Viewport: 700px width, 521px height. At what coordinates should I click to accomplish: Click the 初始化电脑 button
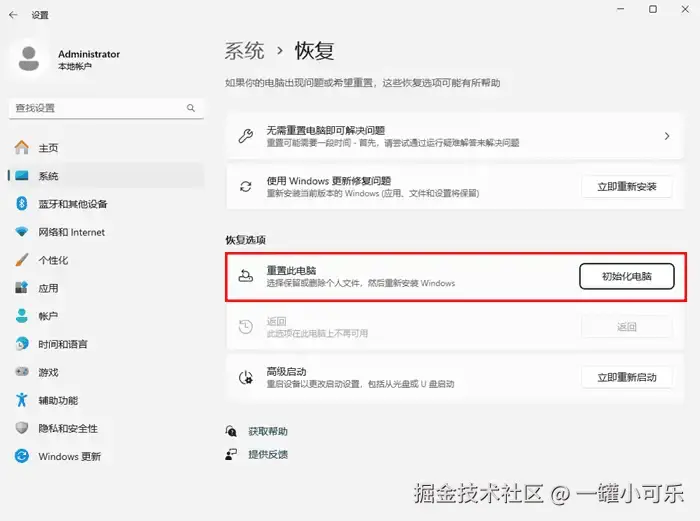coord(627,276)
